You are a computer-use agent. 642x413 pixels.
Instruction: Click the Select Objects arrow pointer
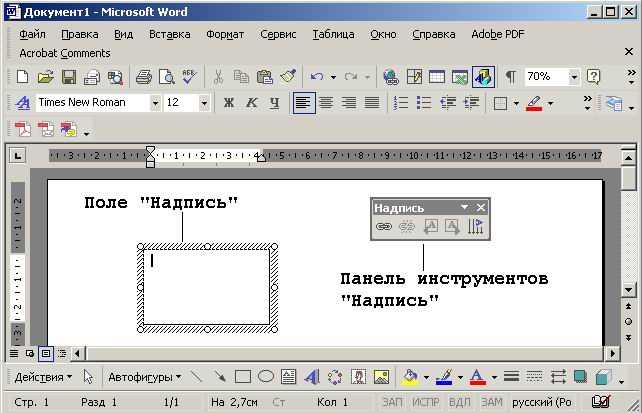click(88, 377)
